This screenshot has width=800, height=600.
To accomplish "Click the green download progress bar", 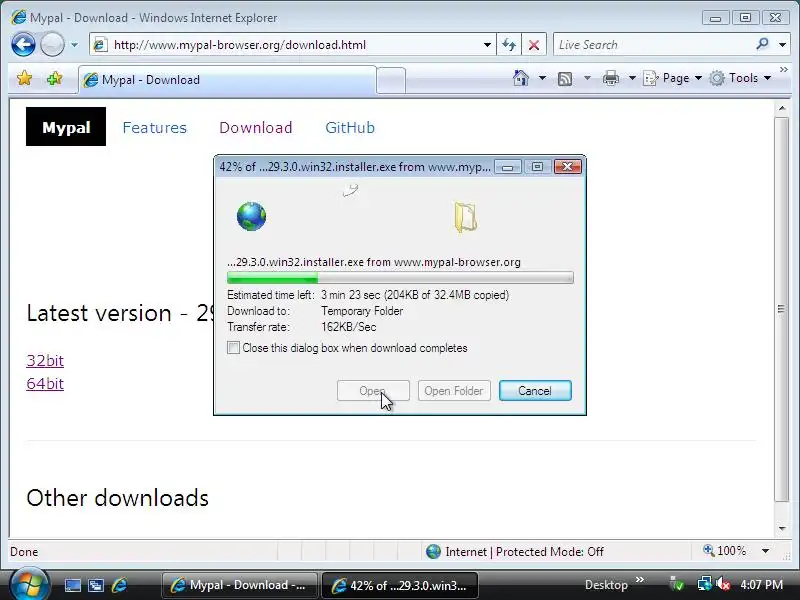I will click(x=400, y=278).
